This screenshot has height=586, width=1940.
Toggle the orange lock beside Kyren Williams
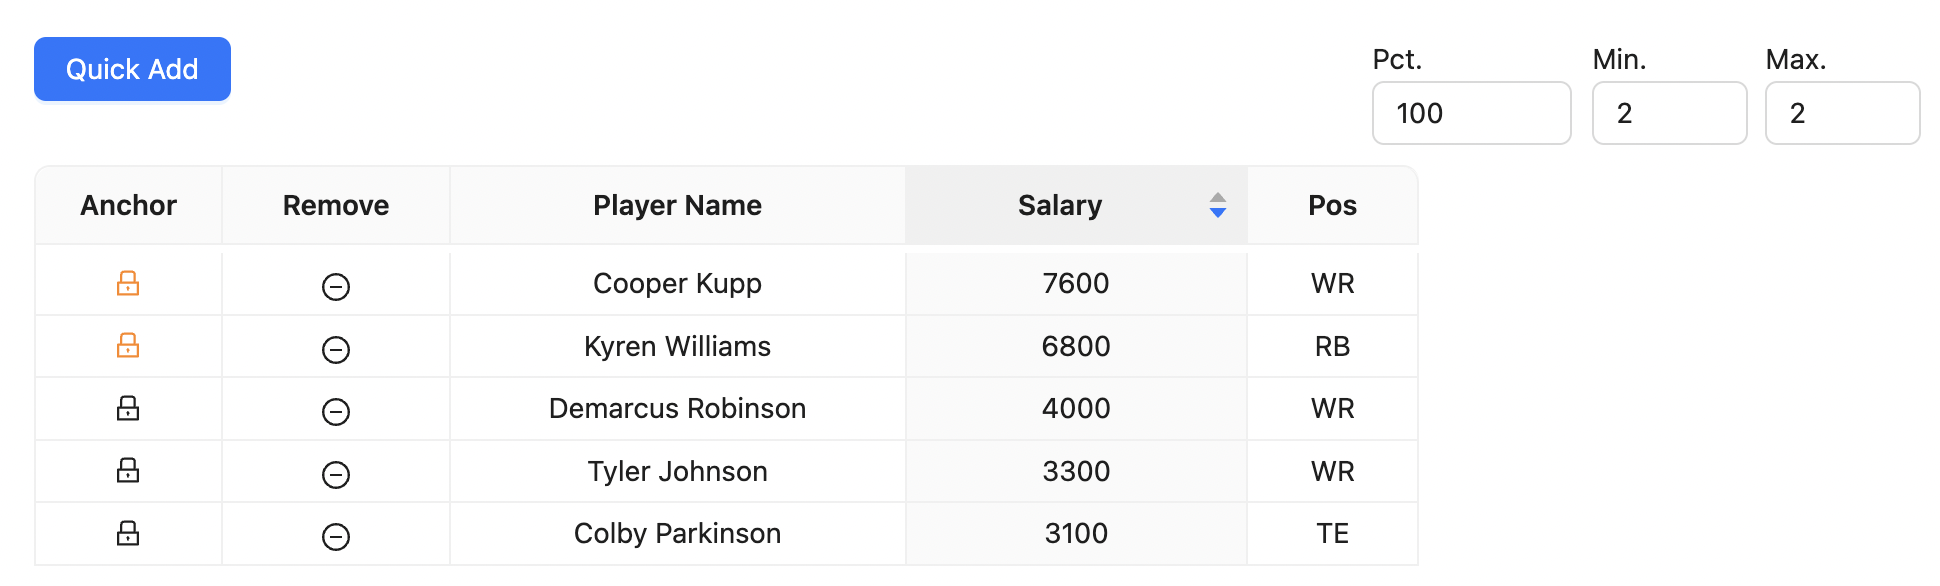(128, 345)
